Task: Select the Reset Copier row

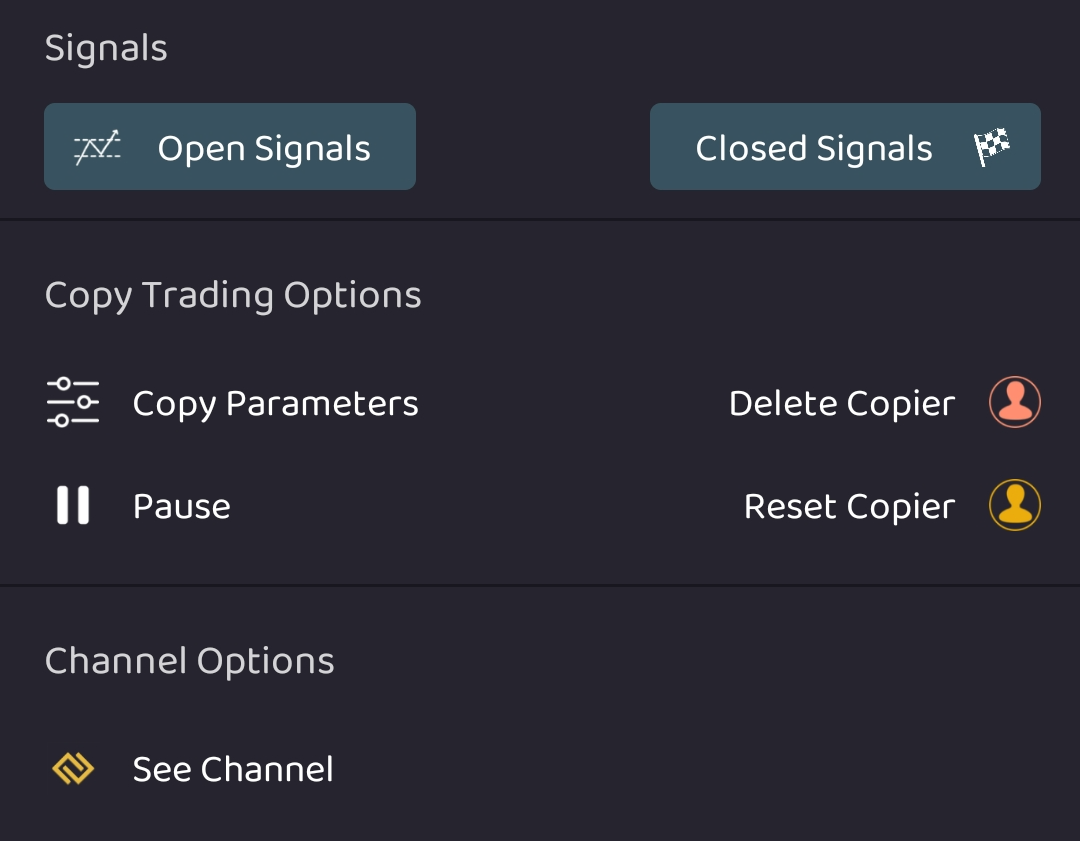Action: coord(850,505)
